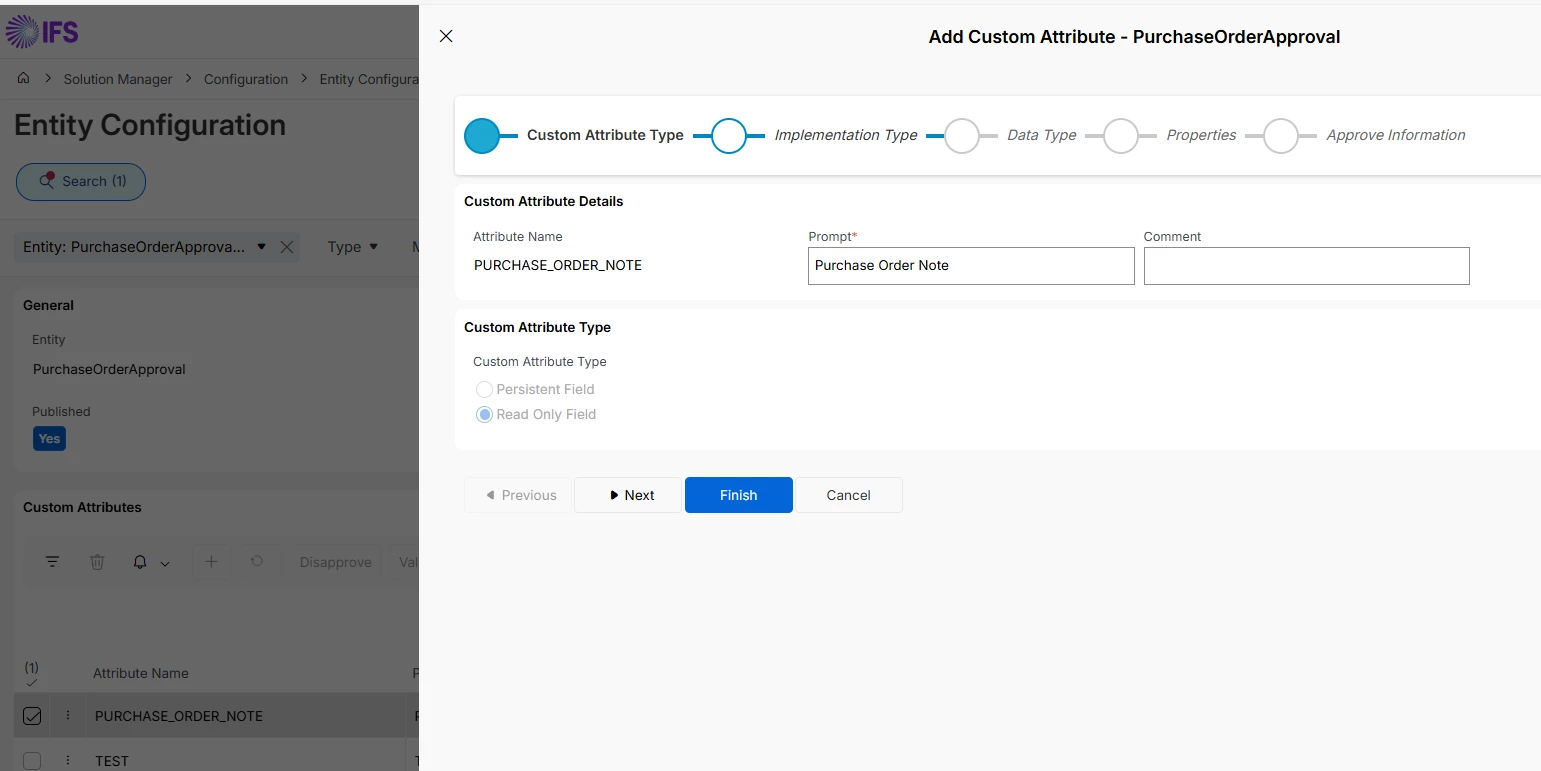Click the trash delete icon
1541x771 pixels.
pos(97,562)
